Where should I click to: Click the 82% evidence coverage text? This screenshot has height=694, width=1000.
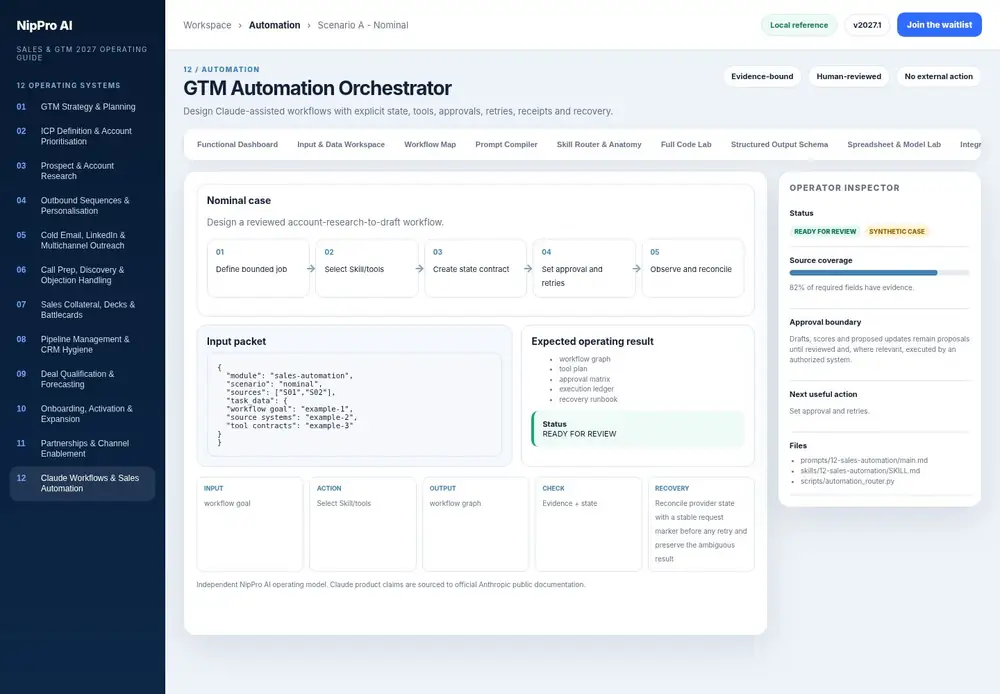coord(851,288)
